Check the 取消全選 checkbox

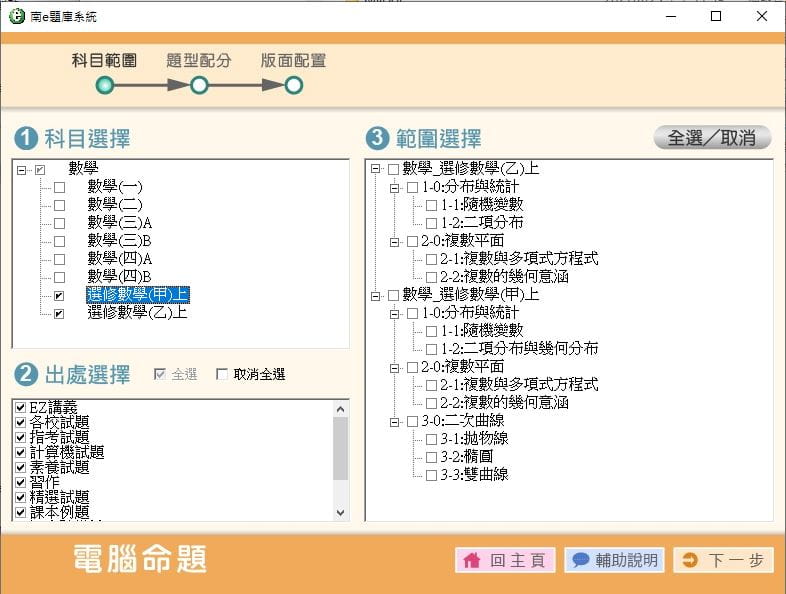pos(222,374)
